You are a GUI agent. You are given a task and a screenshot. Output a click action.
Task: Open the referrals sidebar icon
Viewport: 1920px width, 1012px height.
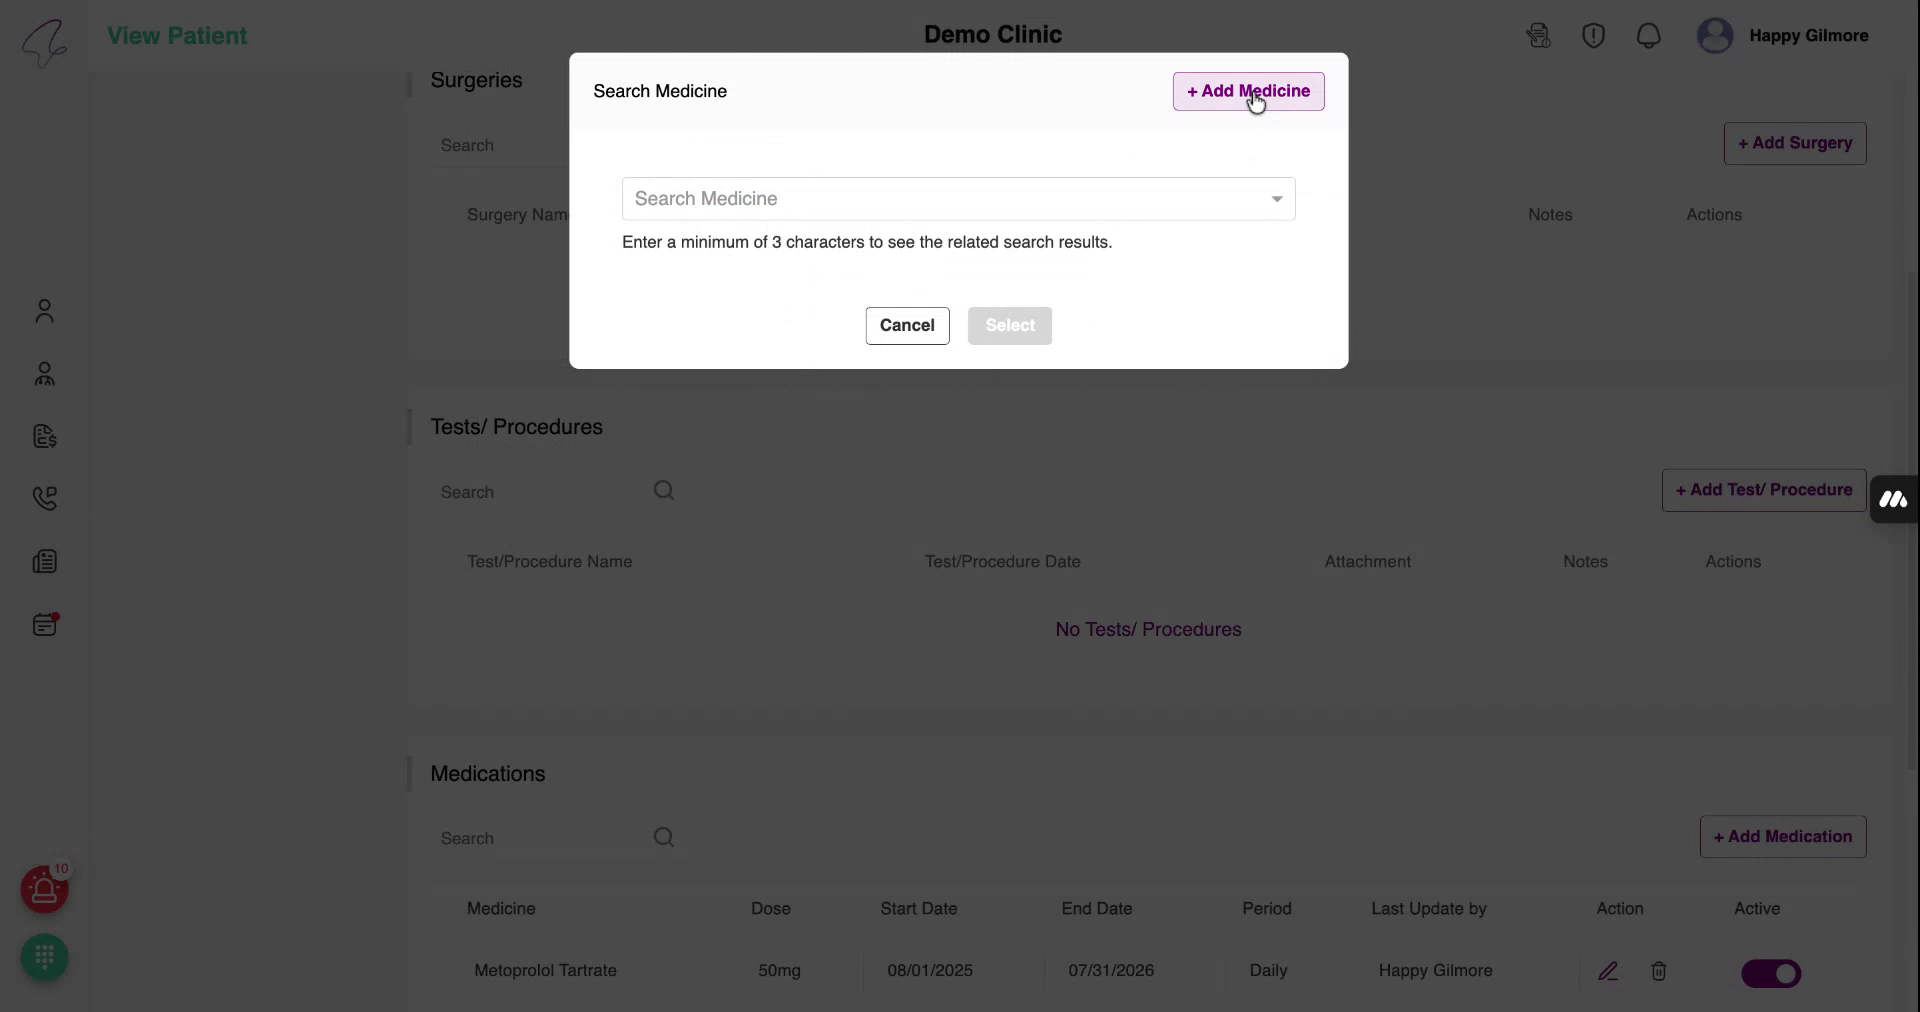pyautogui.click(x=44, y=374)
